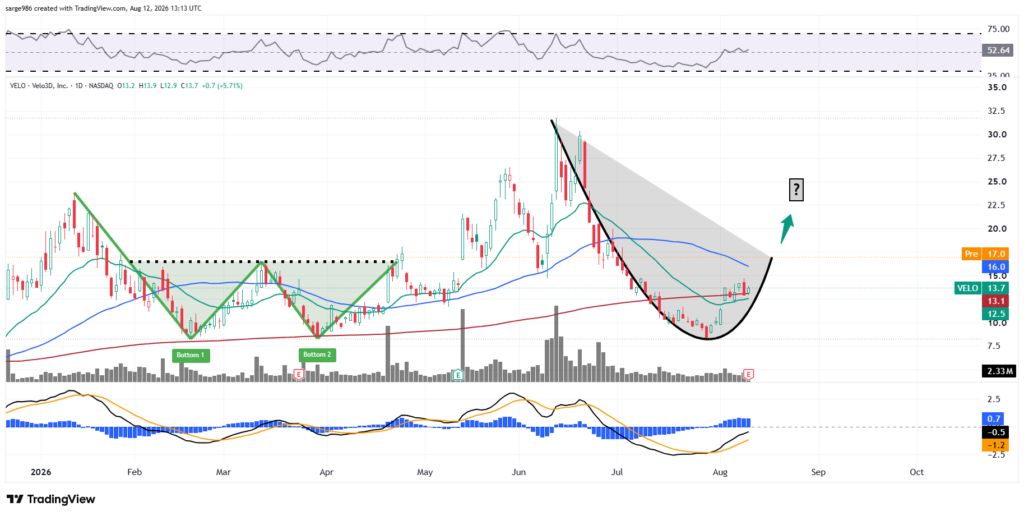Click the orange Pre 17.0 pre-market price label
This screenshot has width=1024, height=516.
(985, 253)
